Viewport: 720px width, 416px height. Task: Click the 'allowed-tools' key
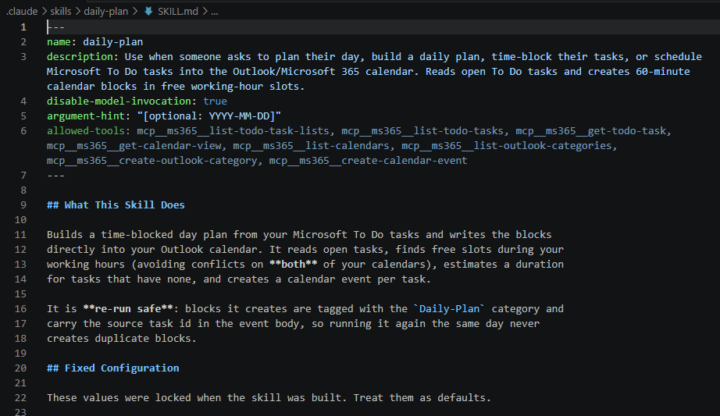click(x=85, y=131)
